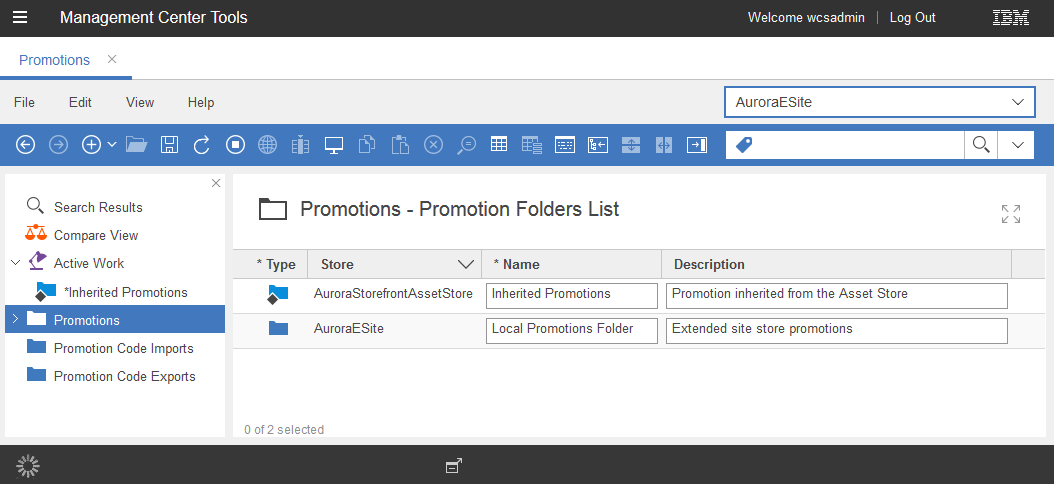Edit description Extended site store promotions
This screenshot has width=1054, height=484.
coord(837,330)
